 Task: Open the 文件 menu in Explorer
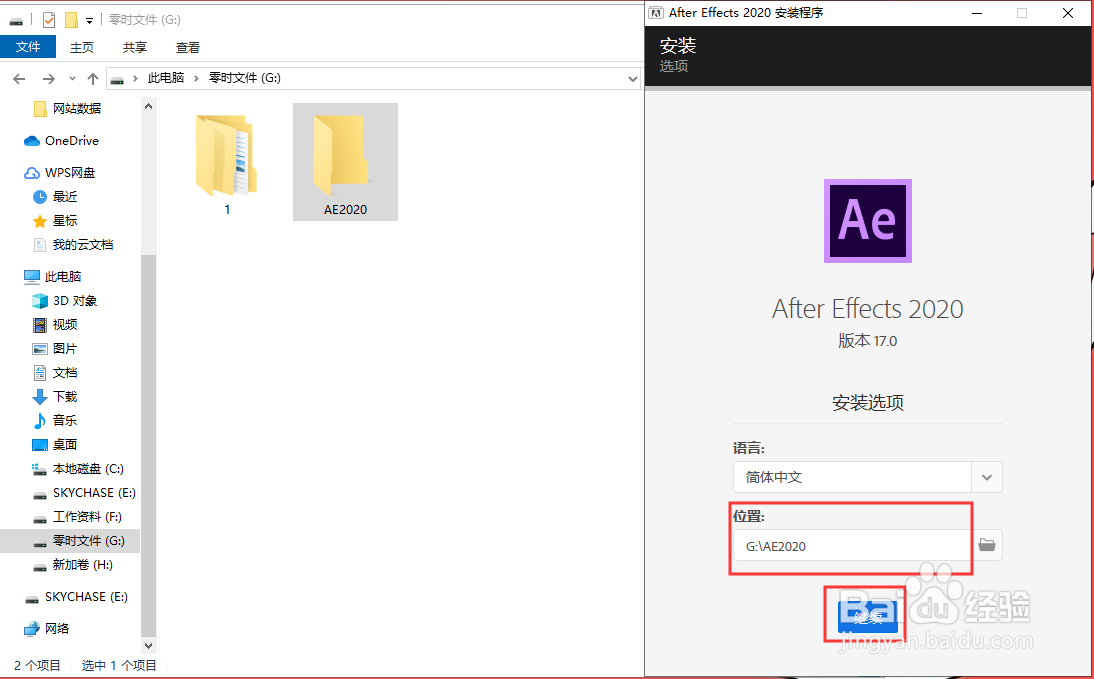pos(28,46)
